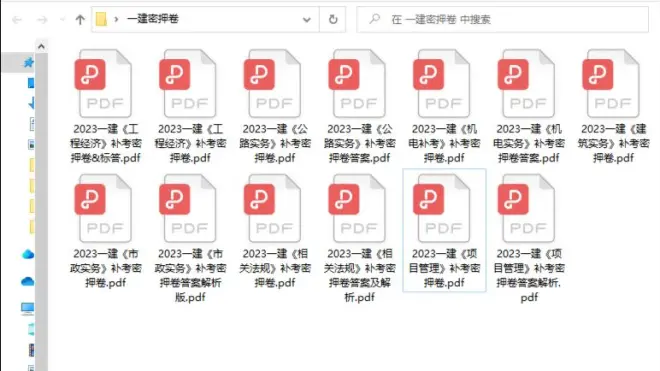Image resolution: width=660 pixels, height=371 pixels.
Task: Select 2023一建《机电实务》补考密押卷答案.pdf icon
Action: click(x=527, y=83)
